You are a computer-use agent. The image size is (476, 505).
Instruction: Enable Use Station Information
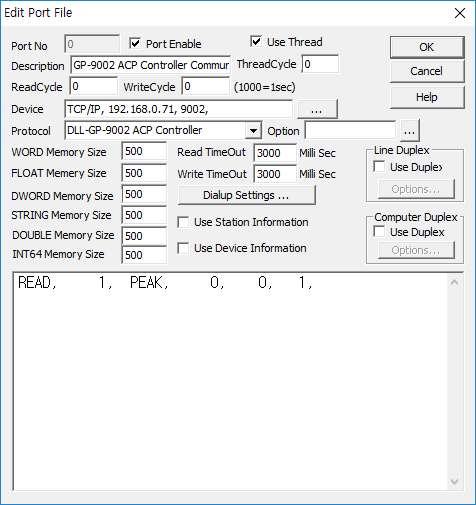[x=183, y=222]
